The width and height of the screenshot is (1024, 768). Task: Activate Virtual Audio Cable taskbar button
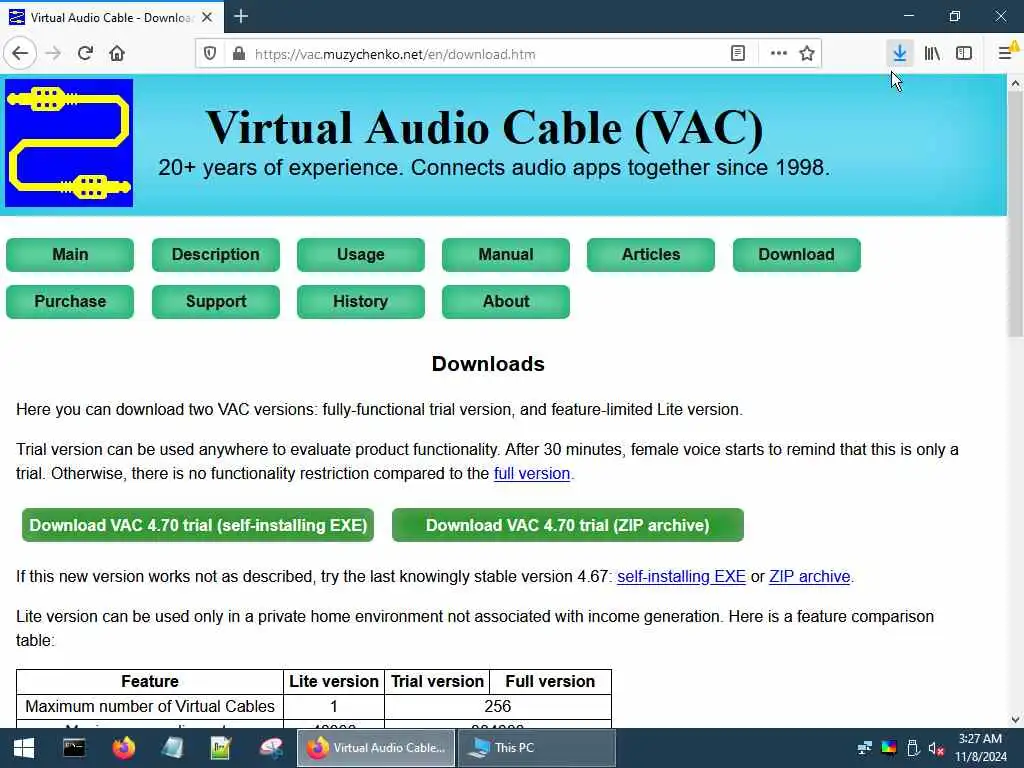(x=376, y=748)
